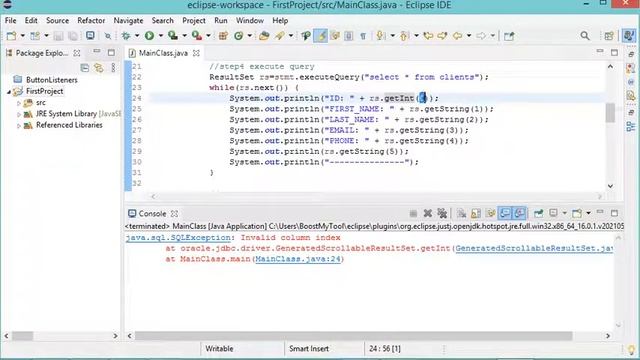Toggle Scroll Lock in Console toolbar
Image resolution: width=640 pixels, height=360 pixels.
click(476, 213)
